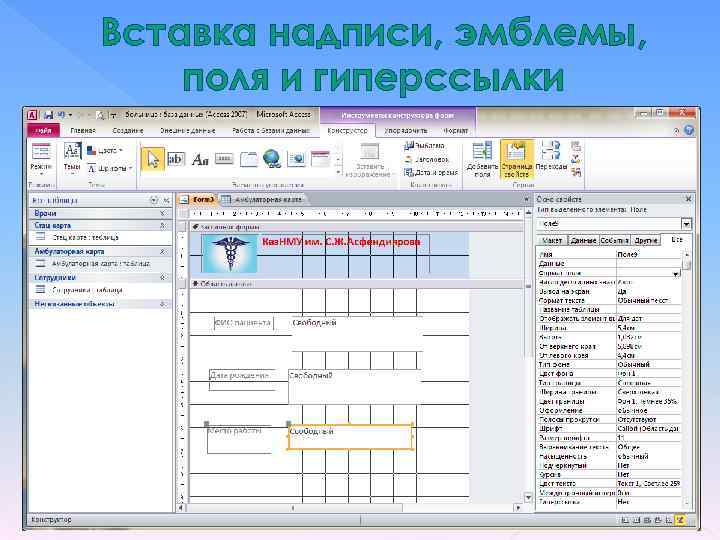Switch to the Form3 document tab
720x540 pixels.
point(198,199)
